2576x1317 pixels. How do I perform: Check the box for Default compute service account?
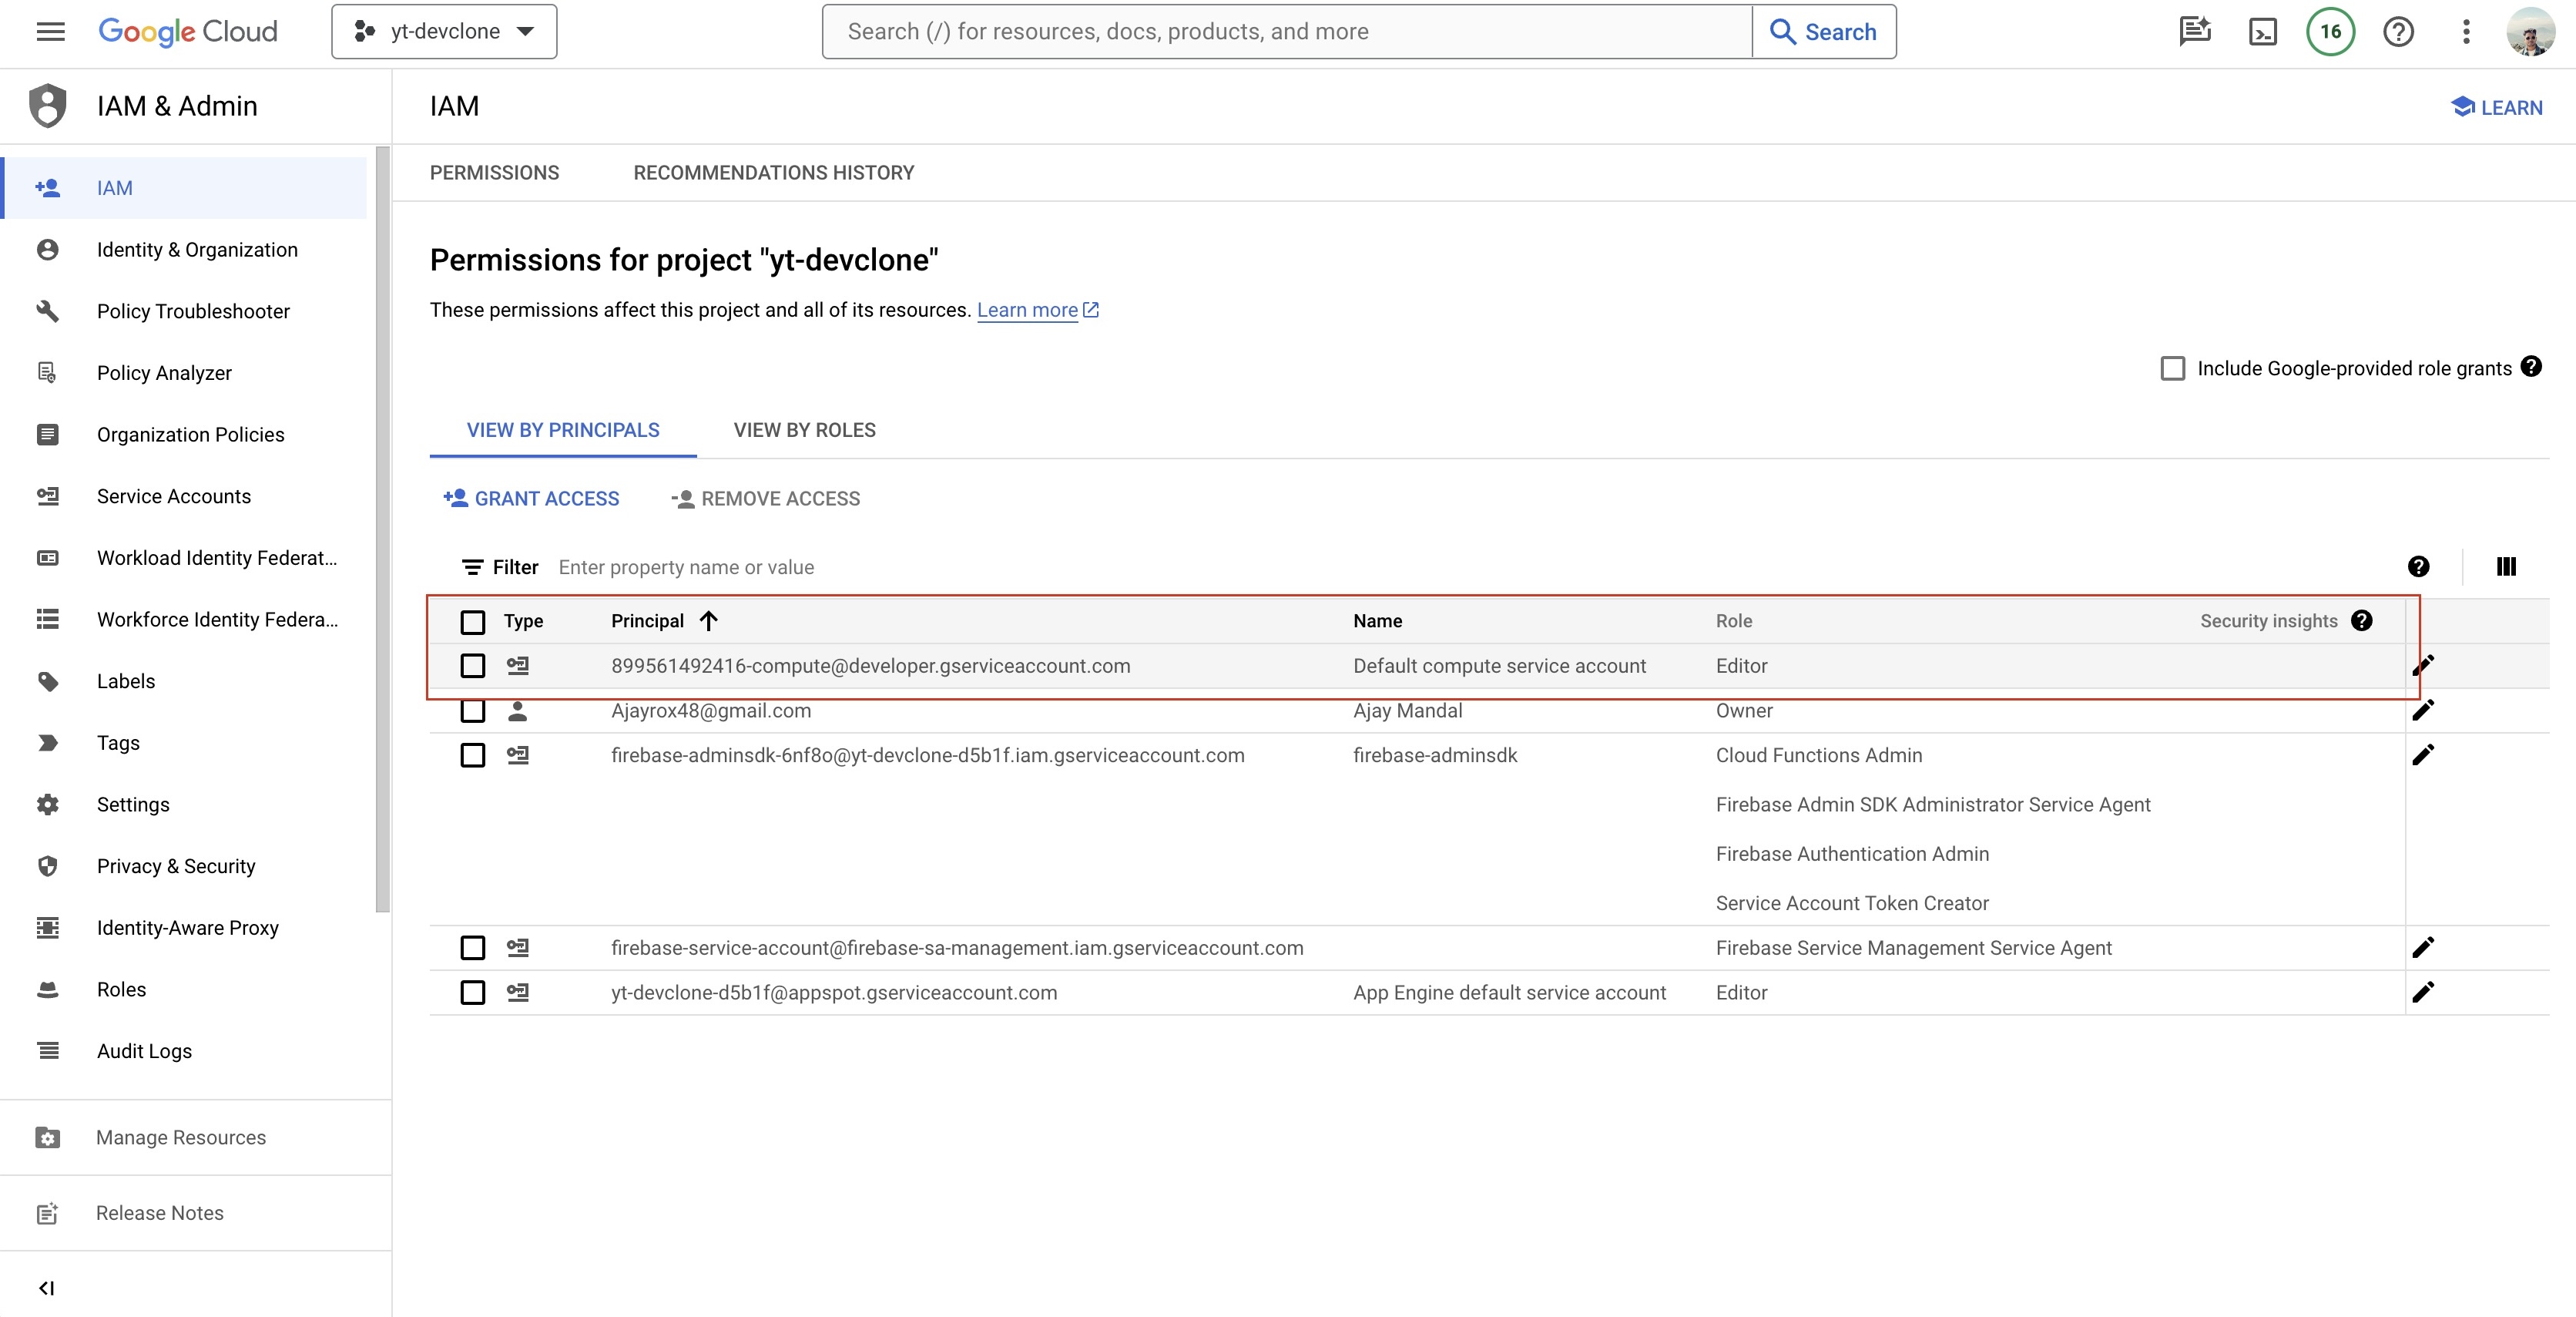click(472, 666)
